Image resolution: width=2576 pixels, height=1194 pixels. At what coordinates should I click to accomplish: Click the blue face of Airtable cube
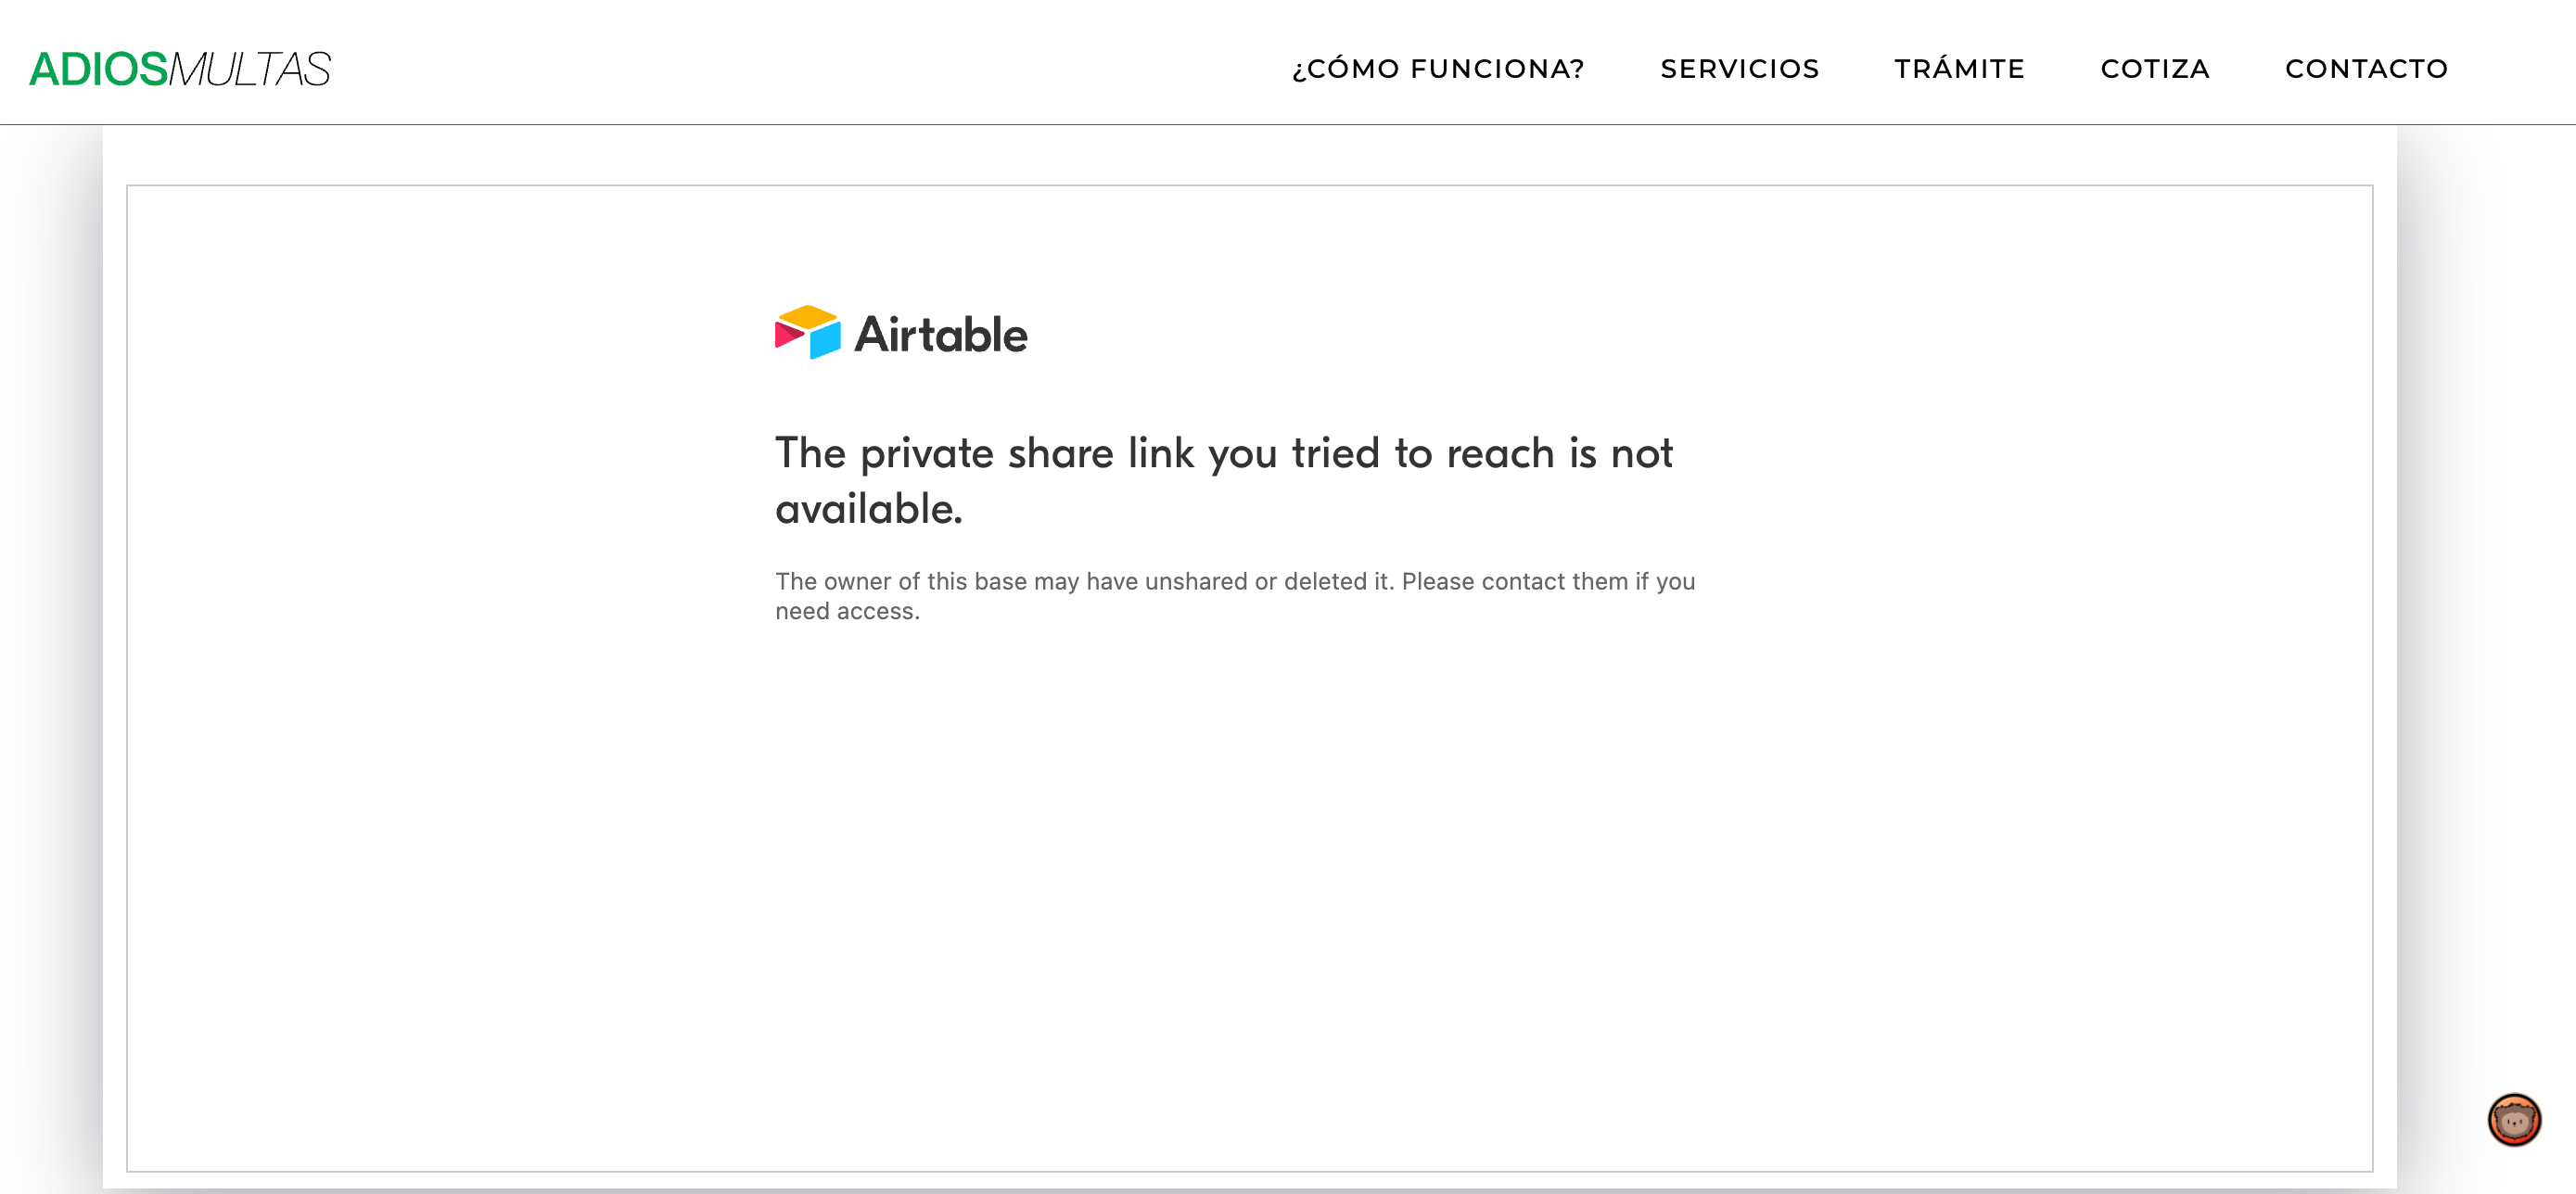point(826,340)
